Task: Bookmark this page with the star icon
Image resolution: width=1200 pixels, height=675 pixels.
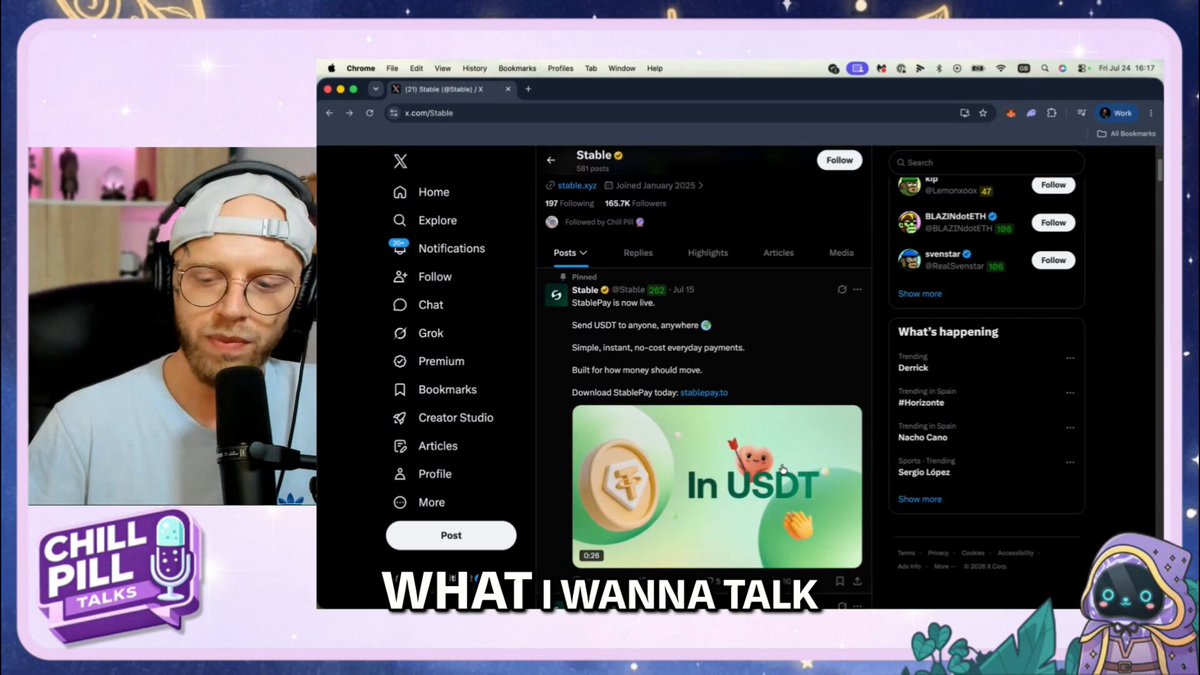Action: [983, 113]
